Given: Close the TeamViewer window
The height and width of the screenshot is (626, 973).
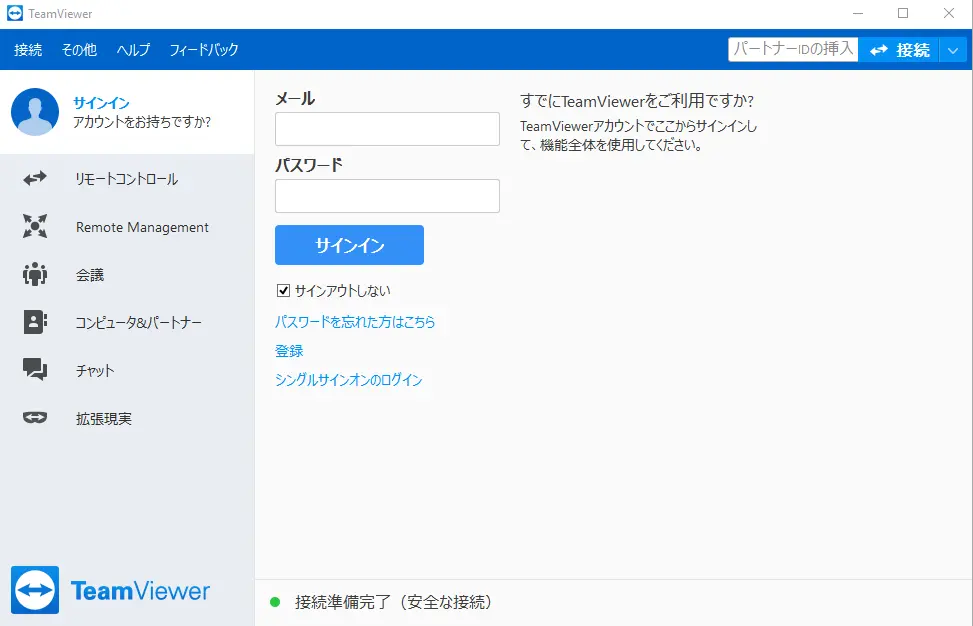Looking at the screenshot, I should point(949,14).
